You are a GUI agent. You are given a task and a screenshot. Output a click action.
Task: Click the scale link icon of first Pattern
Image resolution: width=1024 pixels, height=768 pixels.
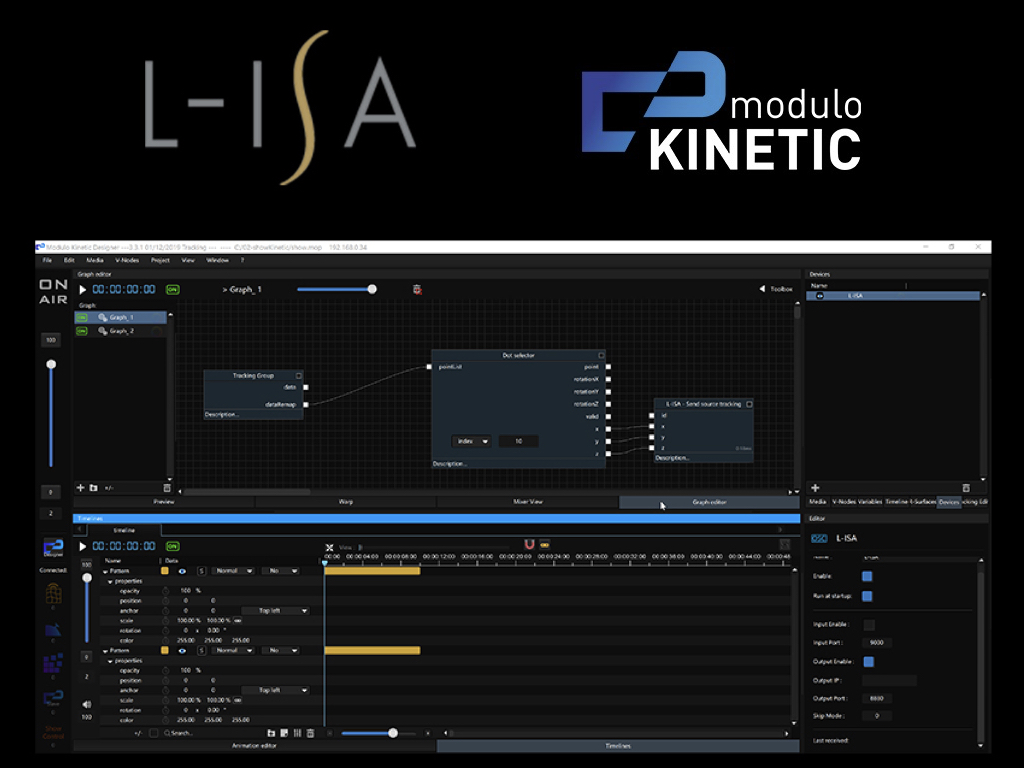pyautogui.click(x=238, y=620)
